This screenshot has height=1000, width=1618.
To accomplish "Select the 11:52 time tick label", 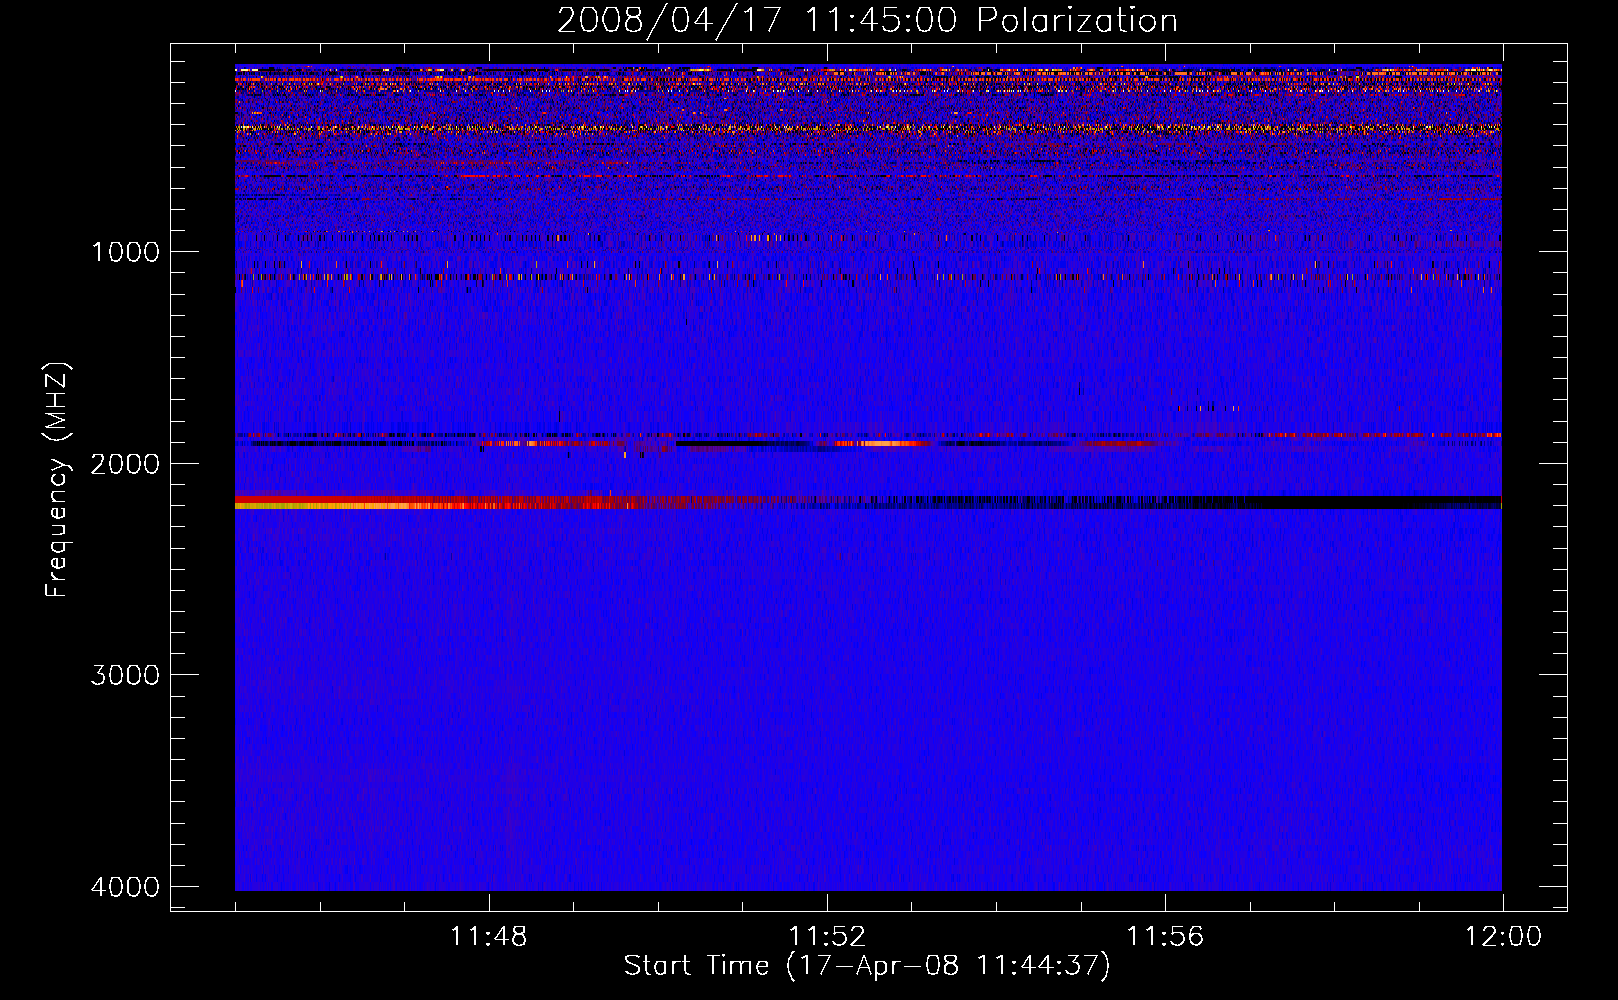I will click(x=827, y=937).
